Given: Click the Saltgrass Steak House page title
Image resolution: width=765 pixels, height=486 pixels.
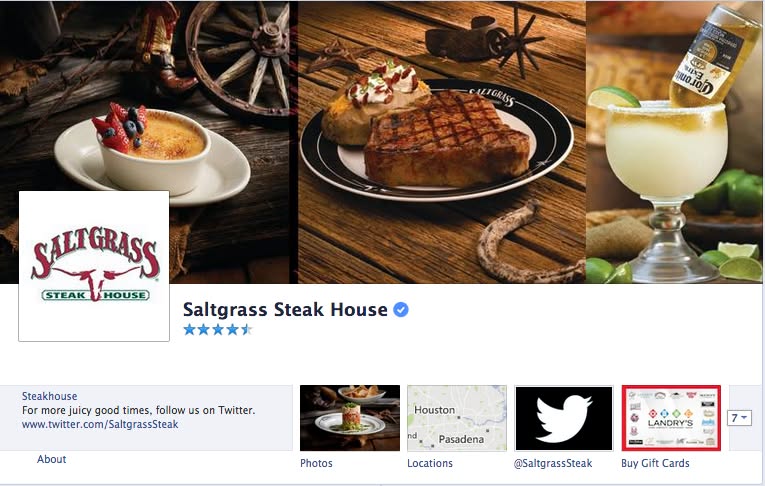Looking at the screenshot, I should (x=285, y=309).
